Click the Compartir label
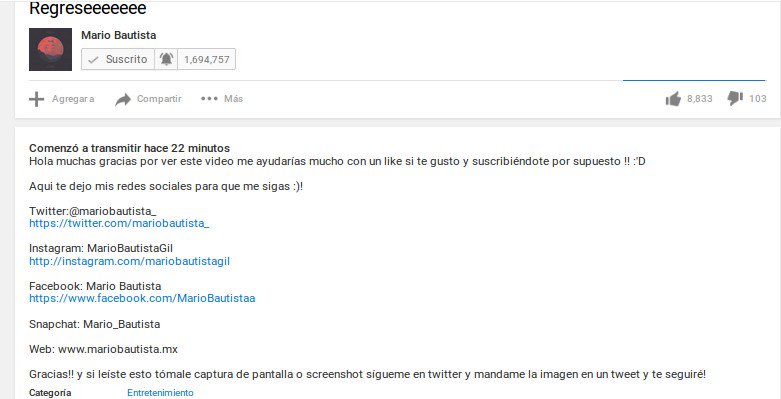The height and width of the screenshot is (399, 781). coord(159,99)
